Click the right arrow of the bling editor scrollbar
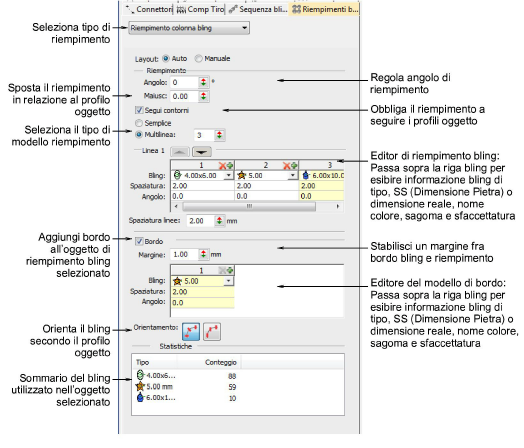The width and height of the screenshot is (524, 448). click(338, 206)
